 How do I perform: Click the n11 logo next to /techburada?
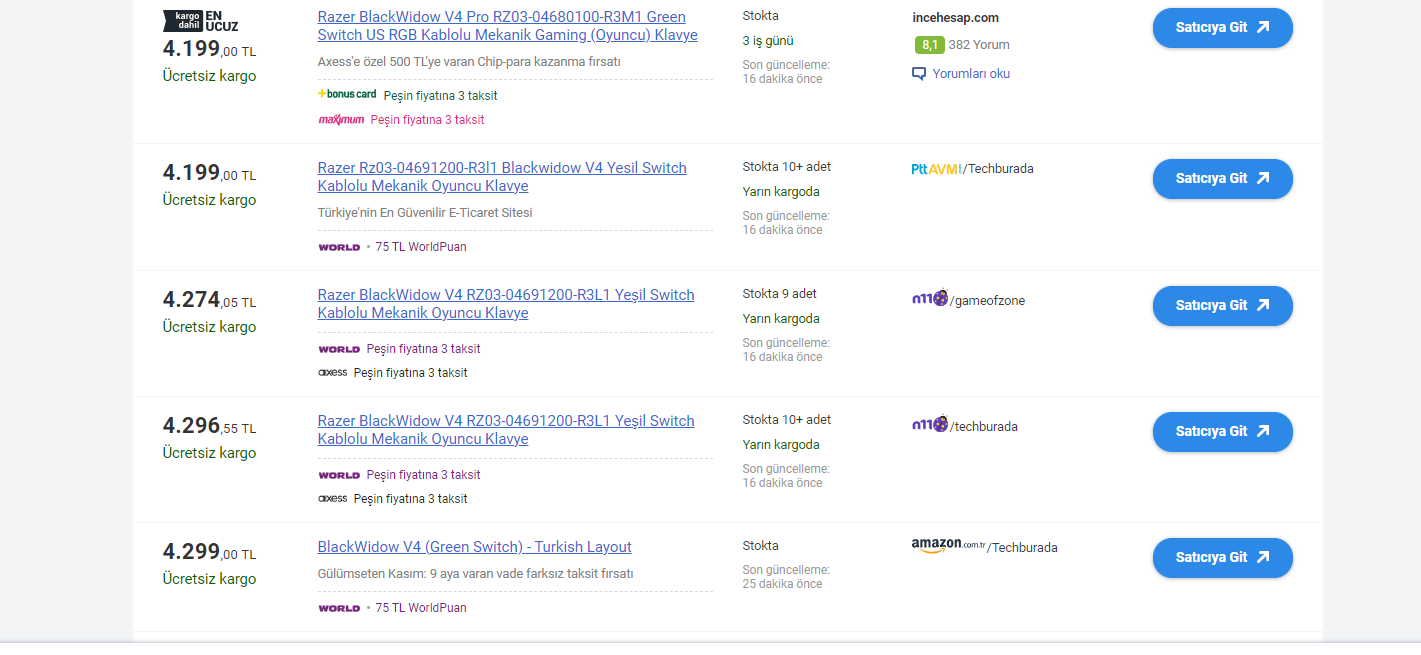(x=930, y=424)
